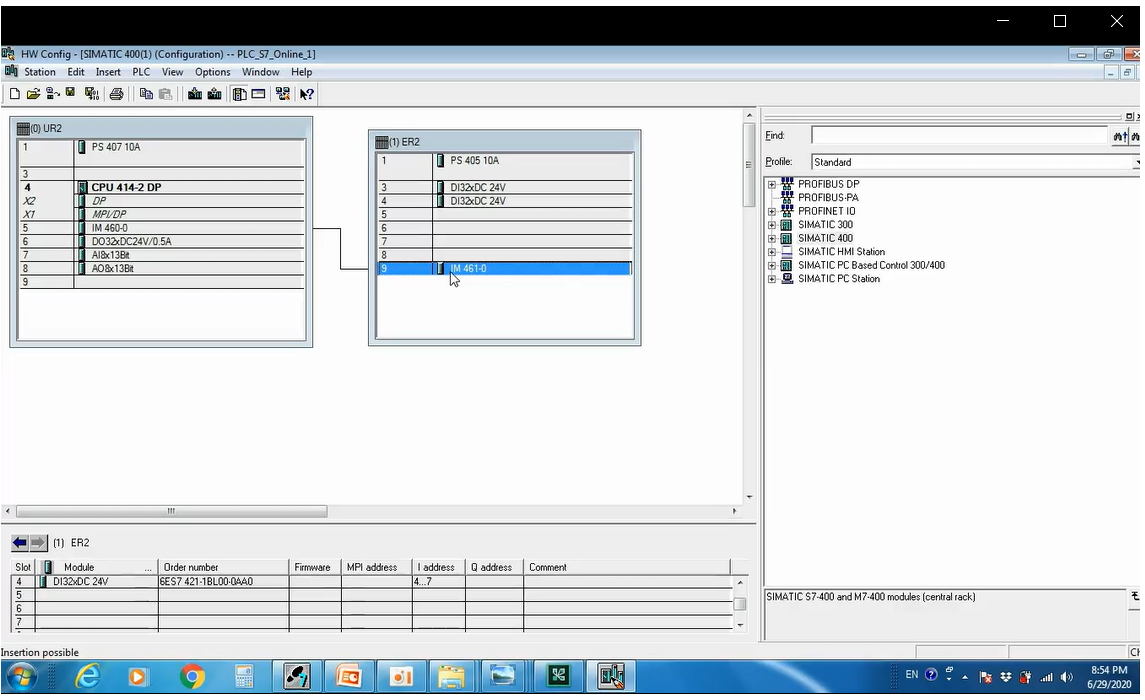Select DO32xDC24V/0.5A module in UR2

tap(131, 242)
